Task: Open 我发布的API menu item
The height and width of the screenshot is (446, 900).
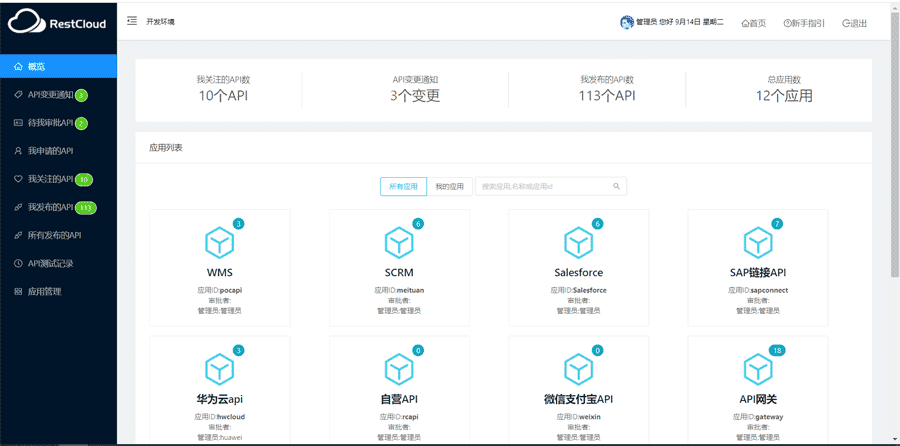Action: pyautogui.click(x=59, y=207)
